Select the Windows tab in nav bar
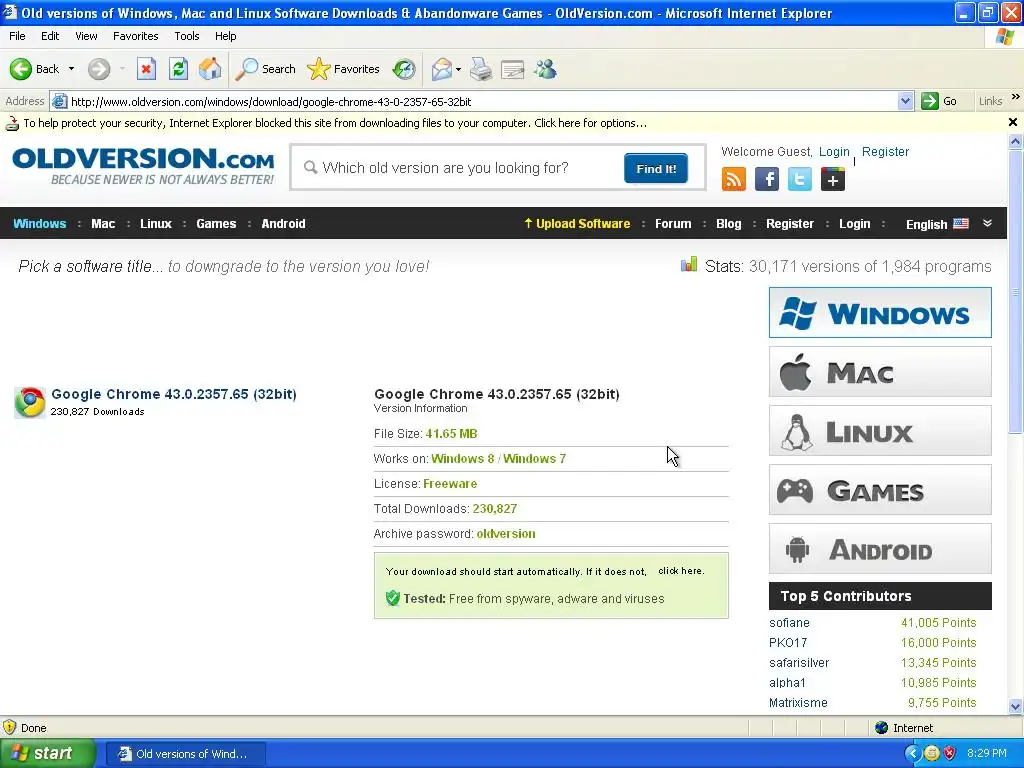 tap(40, 223)
